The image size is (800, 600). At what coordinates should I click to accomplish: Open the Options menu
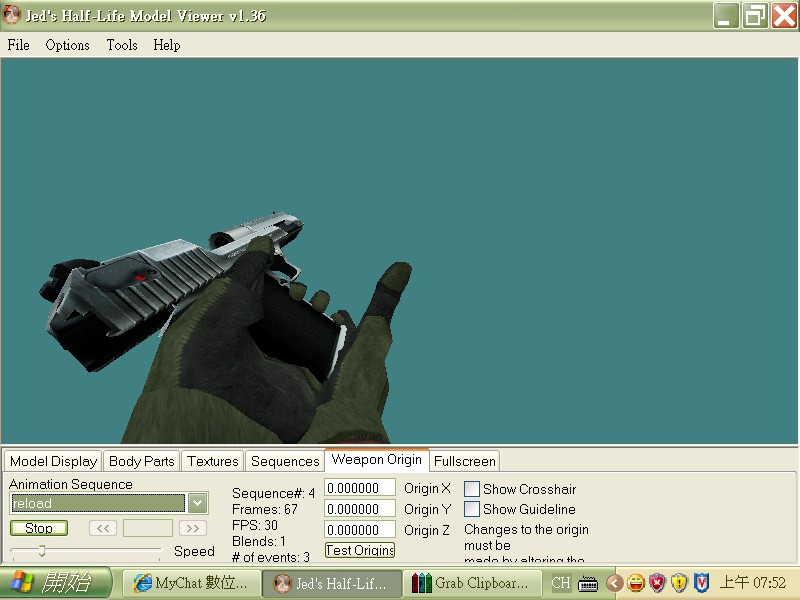pos(67,45)
